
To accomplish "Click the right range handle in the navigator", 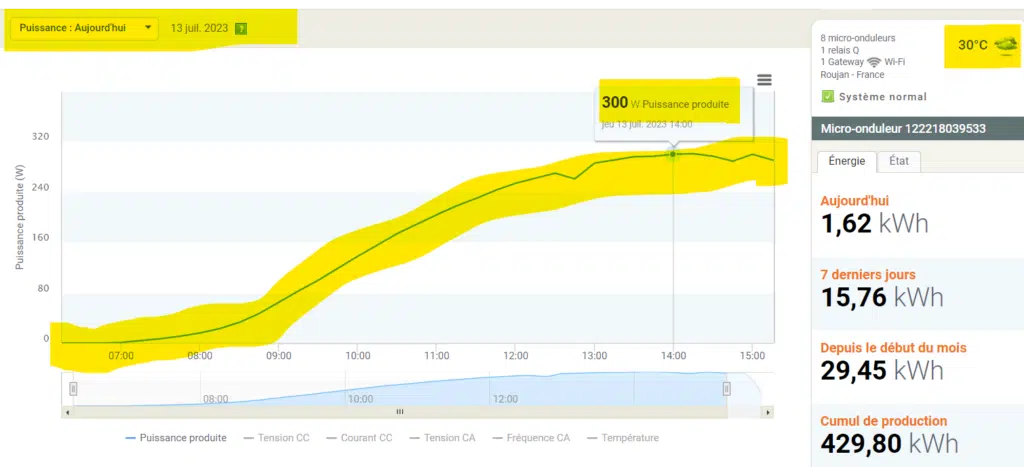I will 727,389.
